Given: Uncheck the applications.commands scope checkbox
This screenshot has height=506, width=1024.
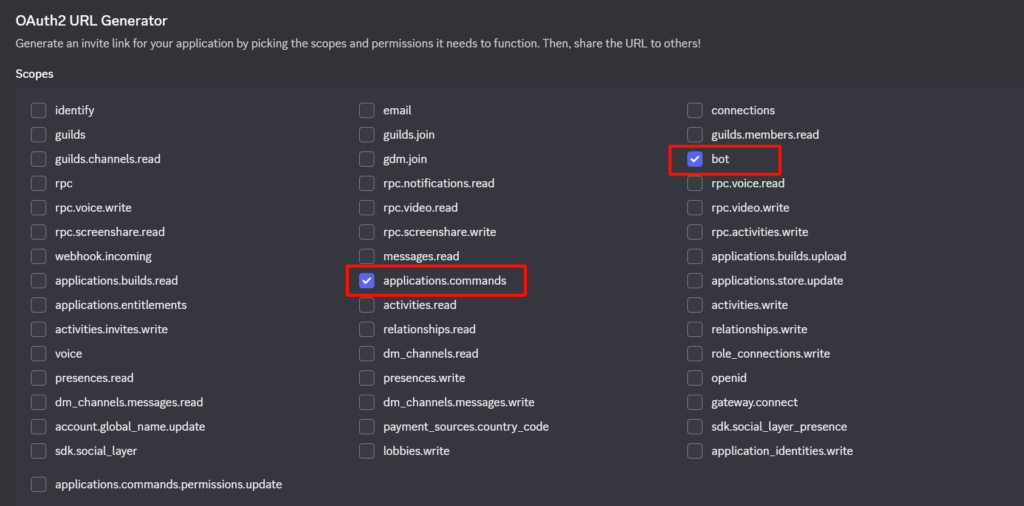Looking at the screenshot, I should (x=367, y=281).
